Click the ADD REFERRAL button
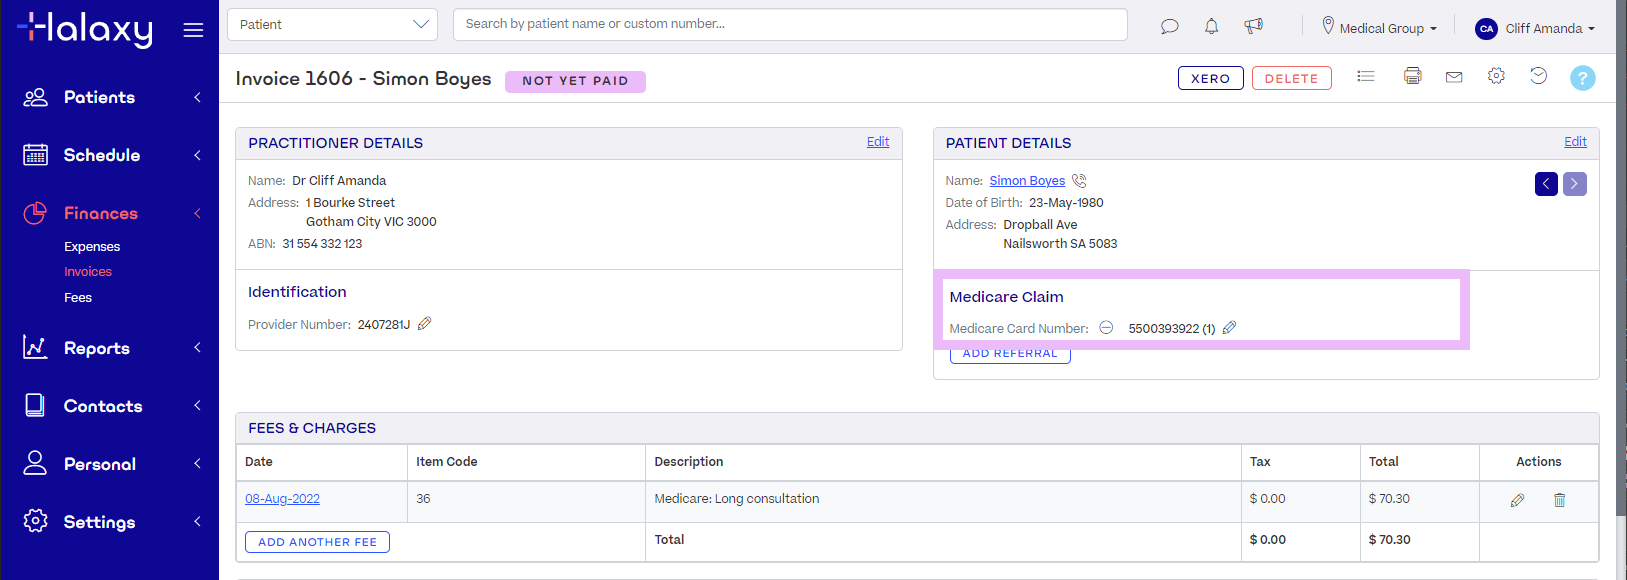1627x580 pixels. [1010, 354]
